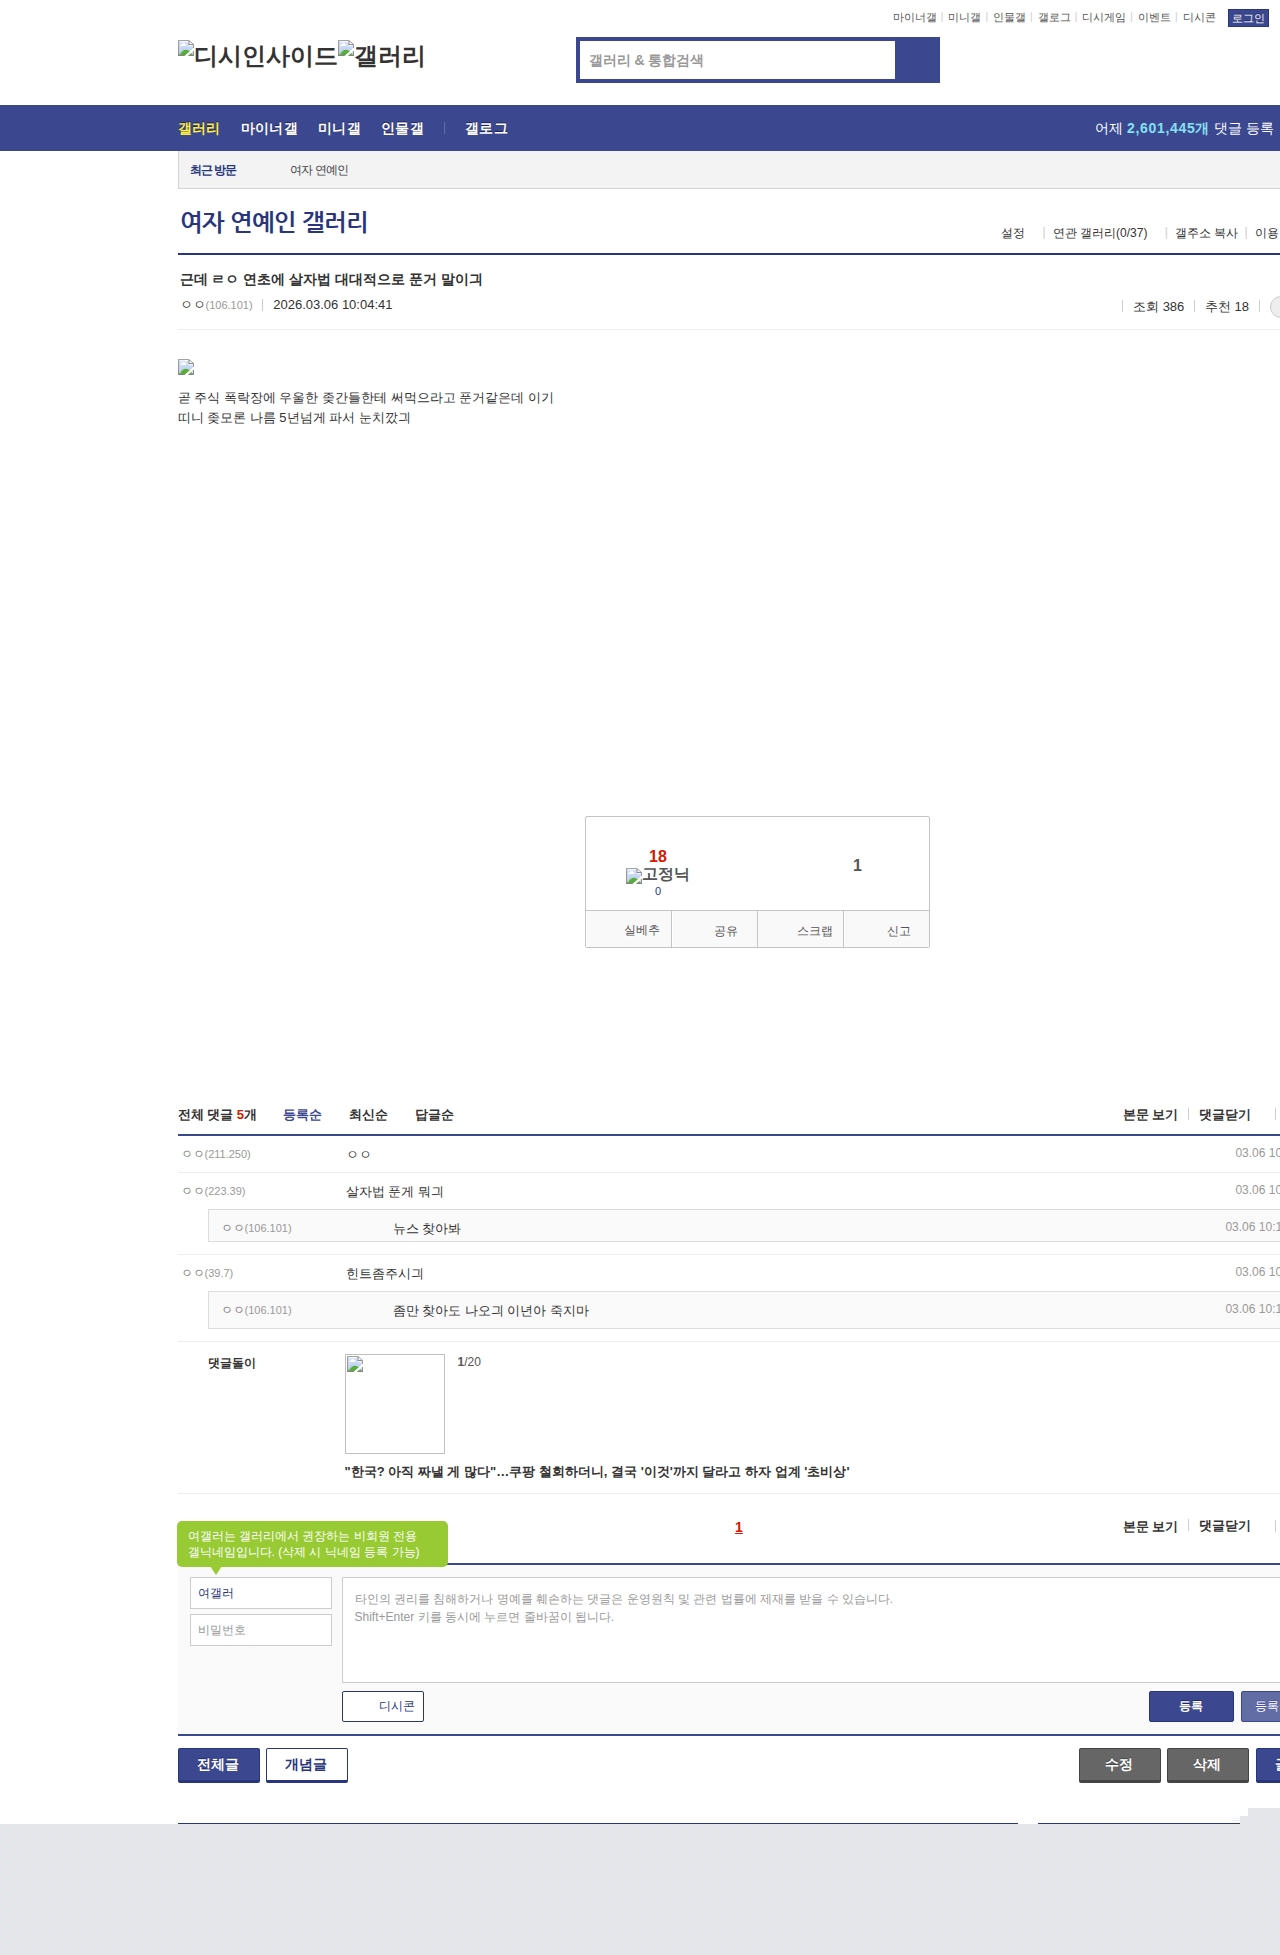Click the broken image in the post body

click(x=186, y=368)
